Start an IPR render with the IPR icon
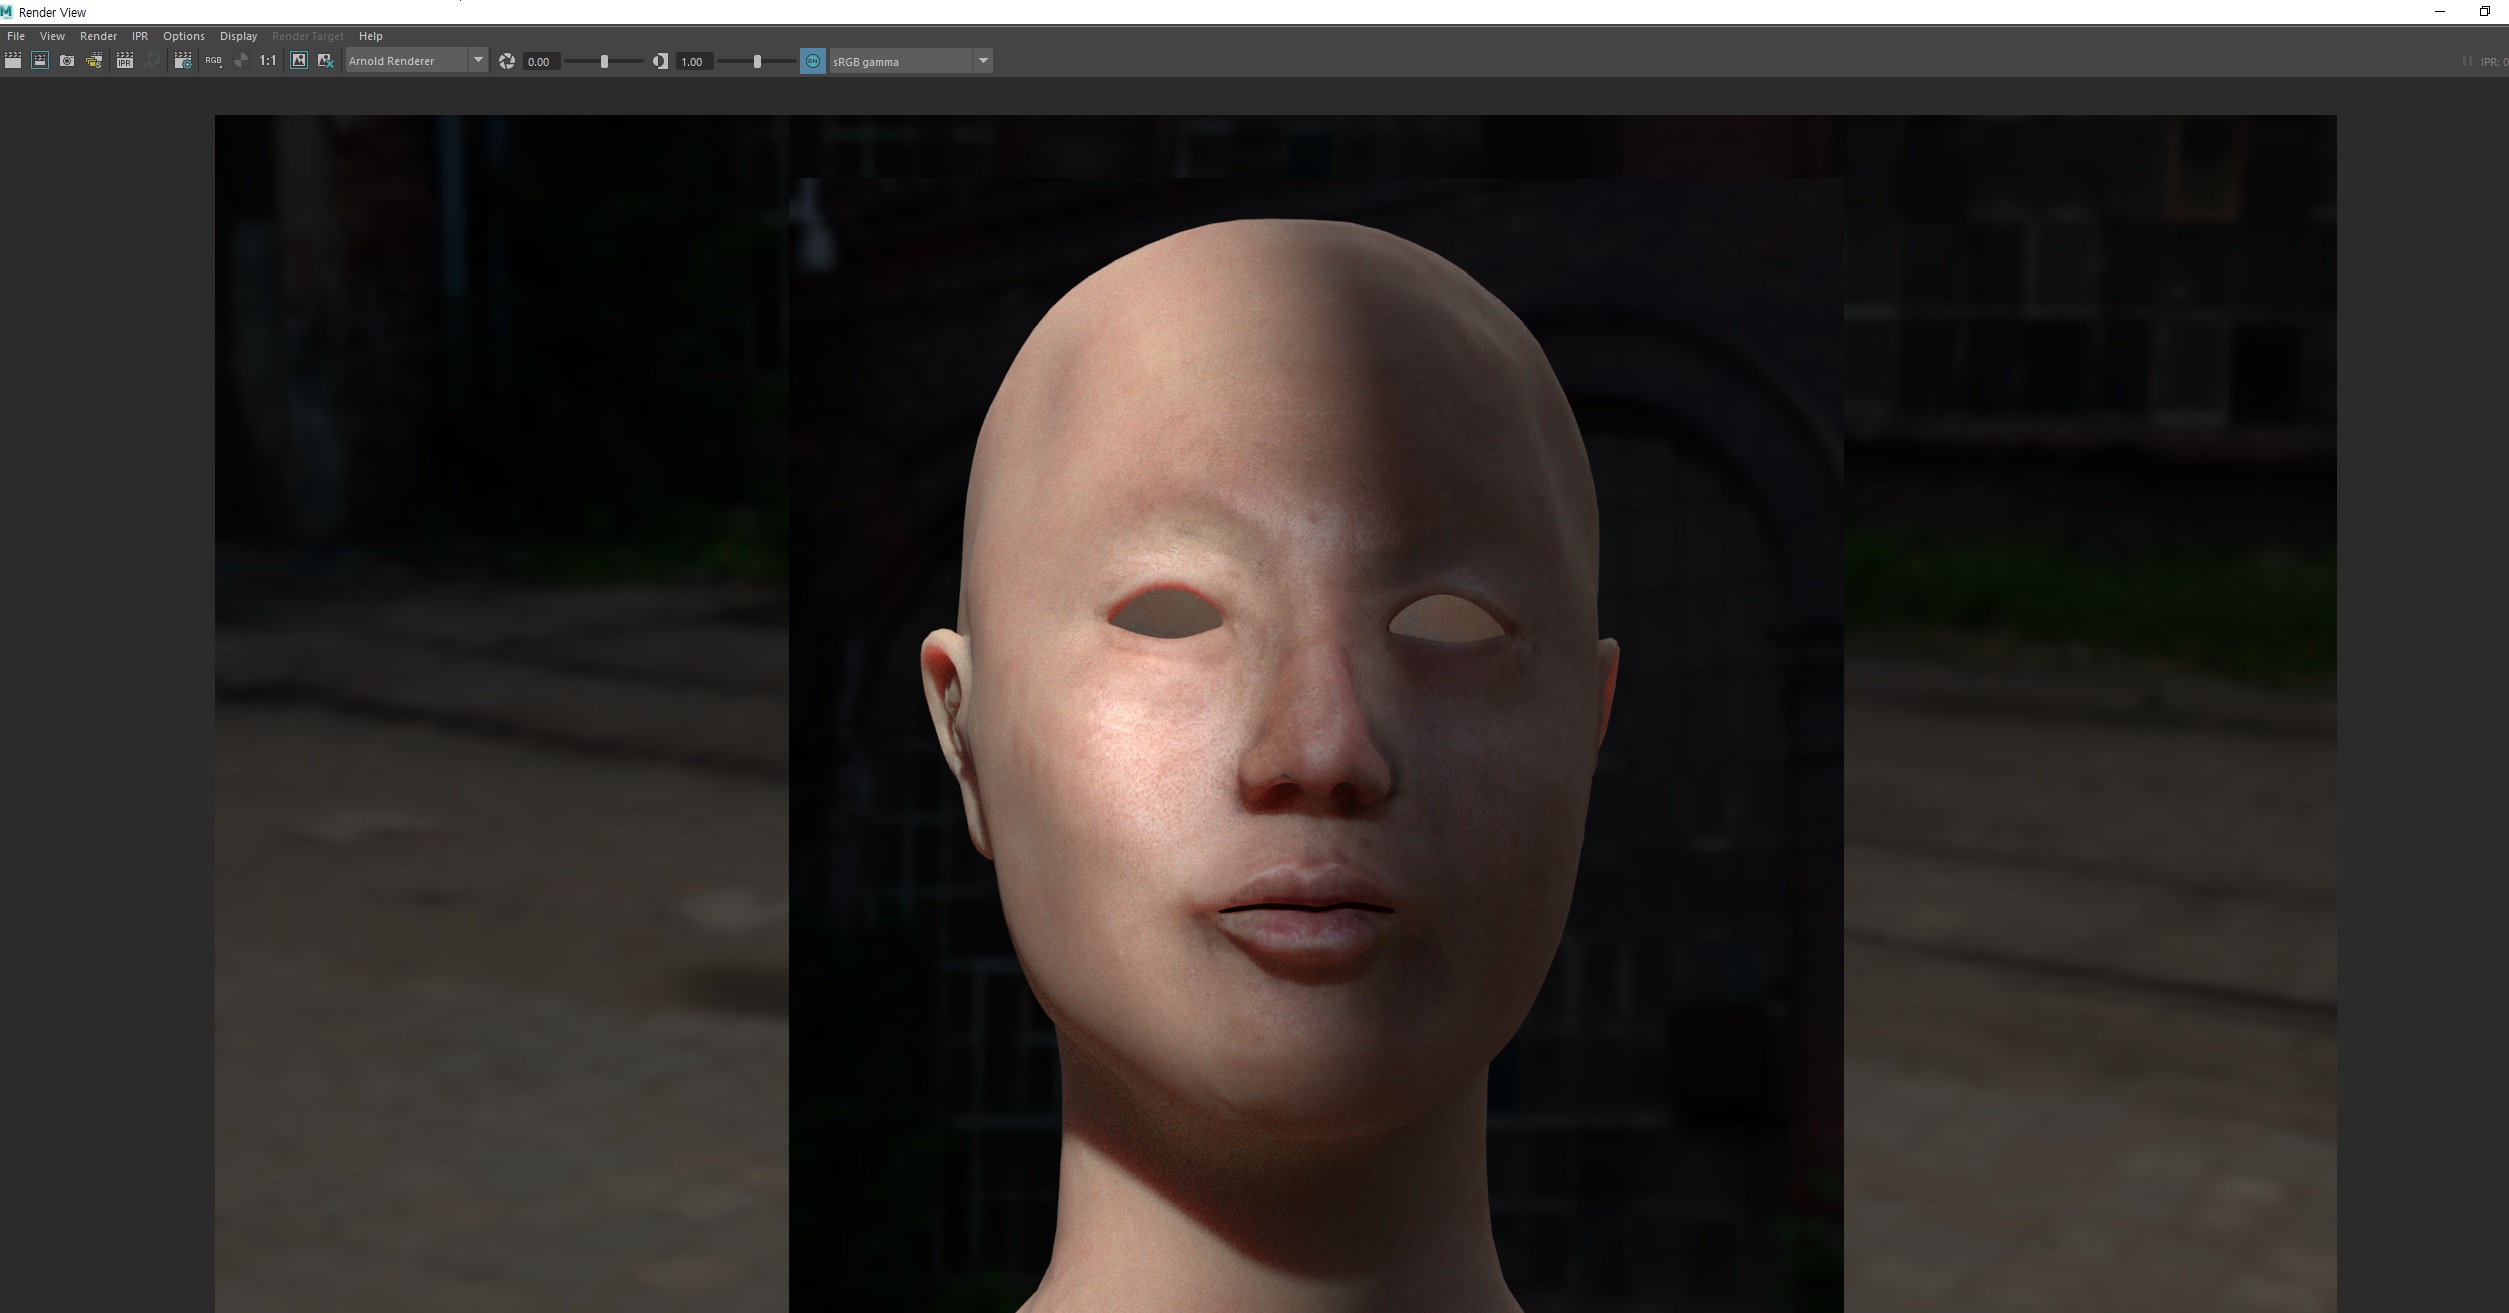Image resolution: width=2509 pixels, height=1313 pixels. point(124,61)
